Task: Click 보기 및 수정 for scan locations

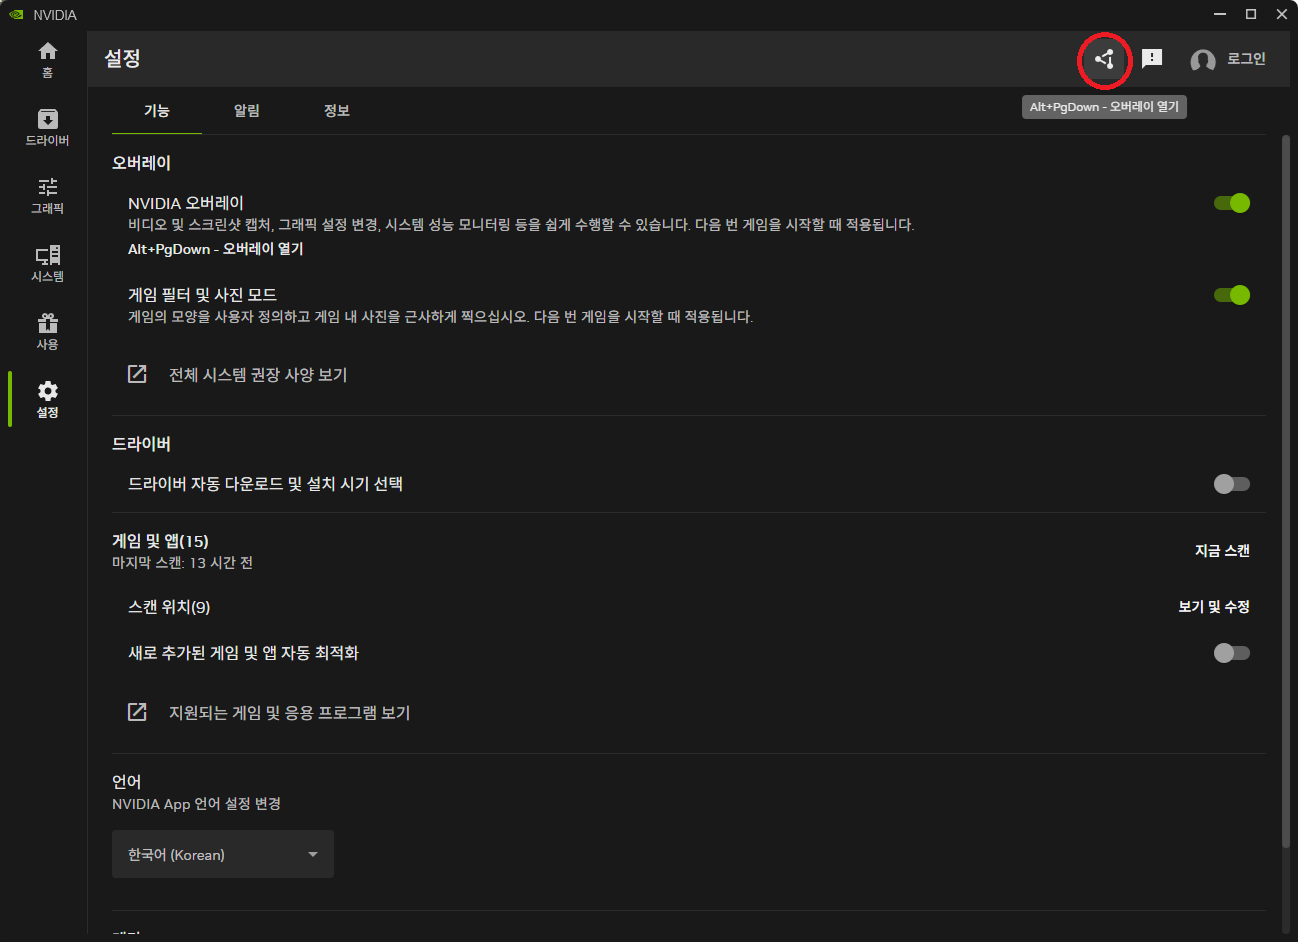Action: tap(1214, 607)
